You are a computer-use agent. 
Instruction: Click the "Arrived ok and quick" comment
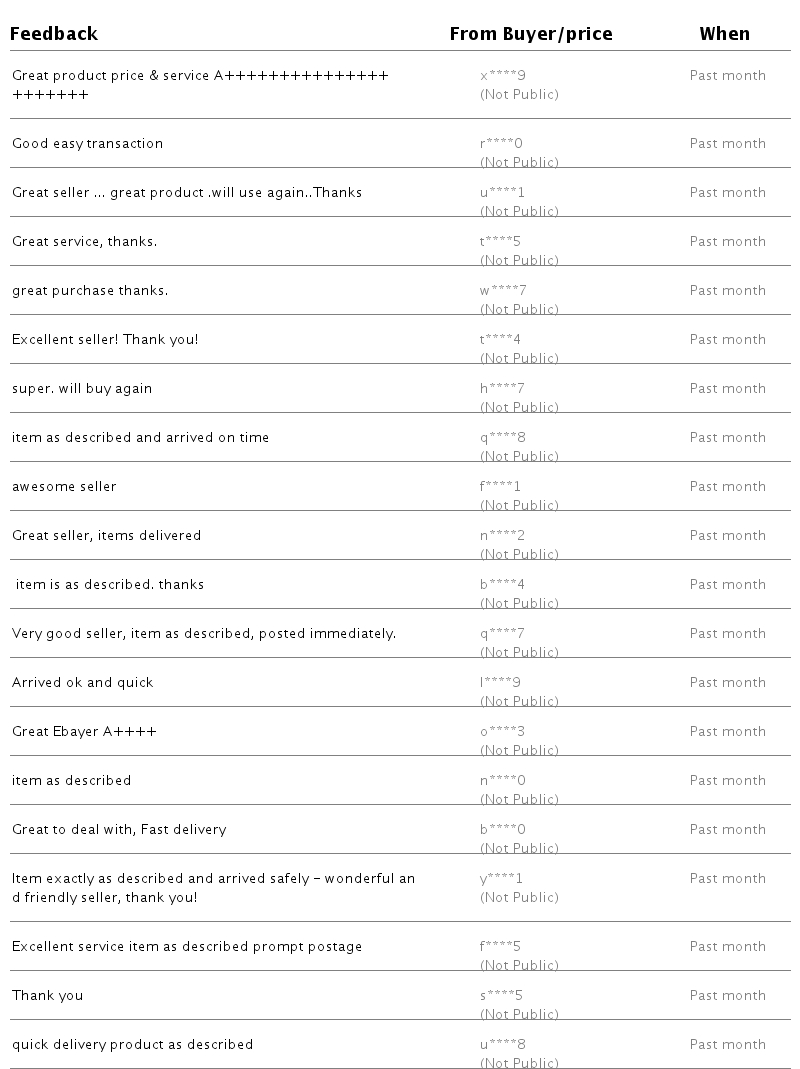(x=83, y=682)
